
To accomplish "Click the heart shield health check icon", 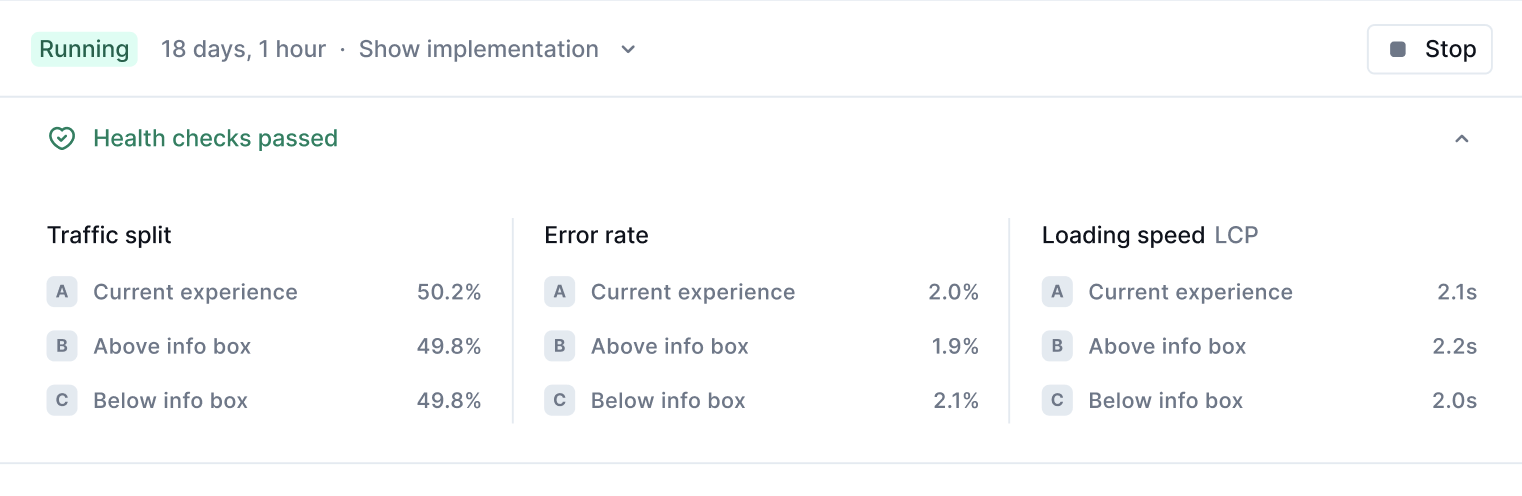I will tap(62, 139).
